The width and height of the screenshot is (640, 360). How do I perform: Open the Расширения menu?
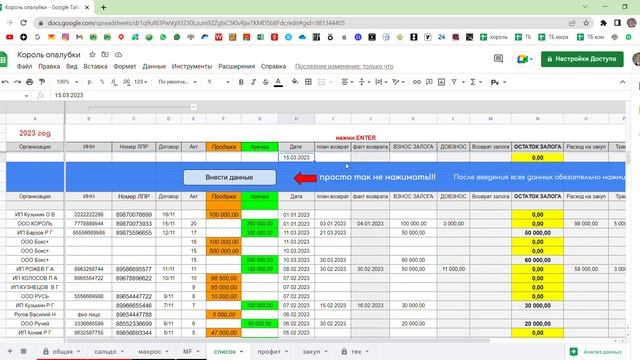pos(236,66)
